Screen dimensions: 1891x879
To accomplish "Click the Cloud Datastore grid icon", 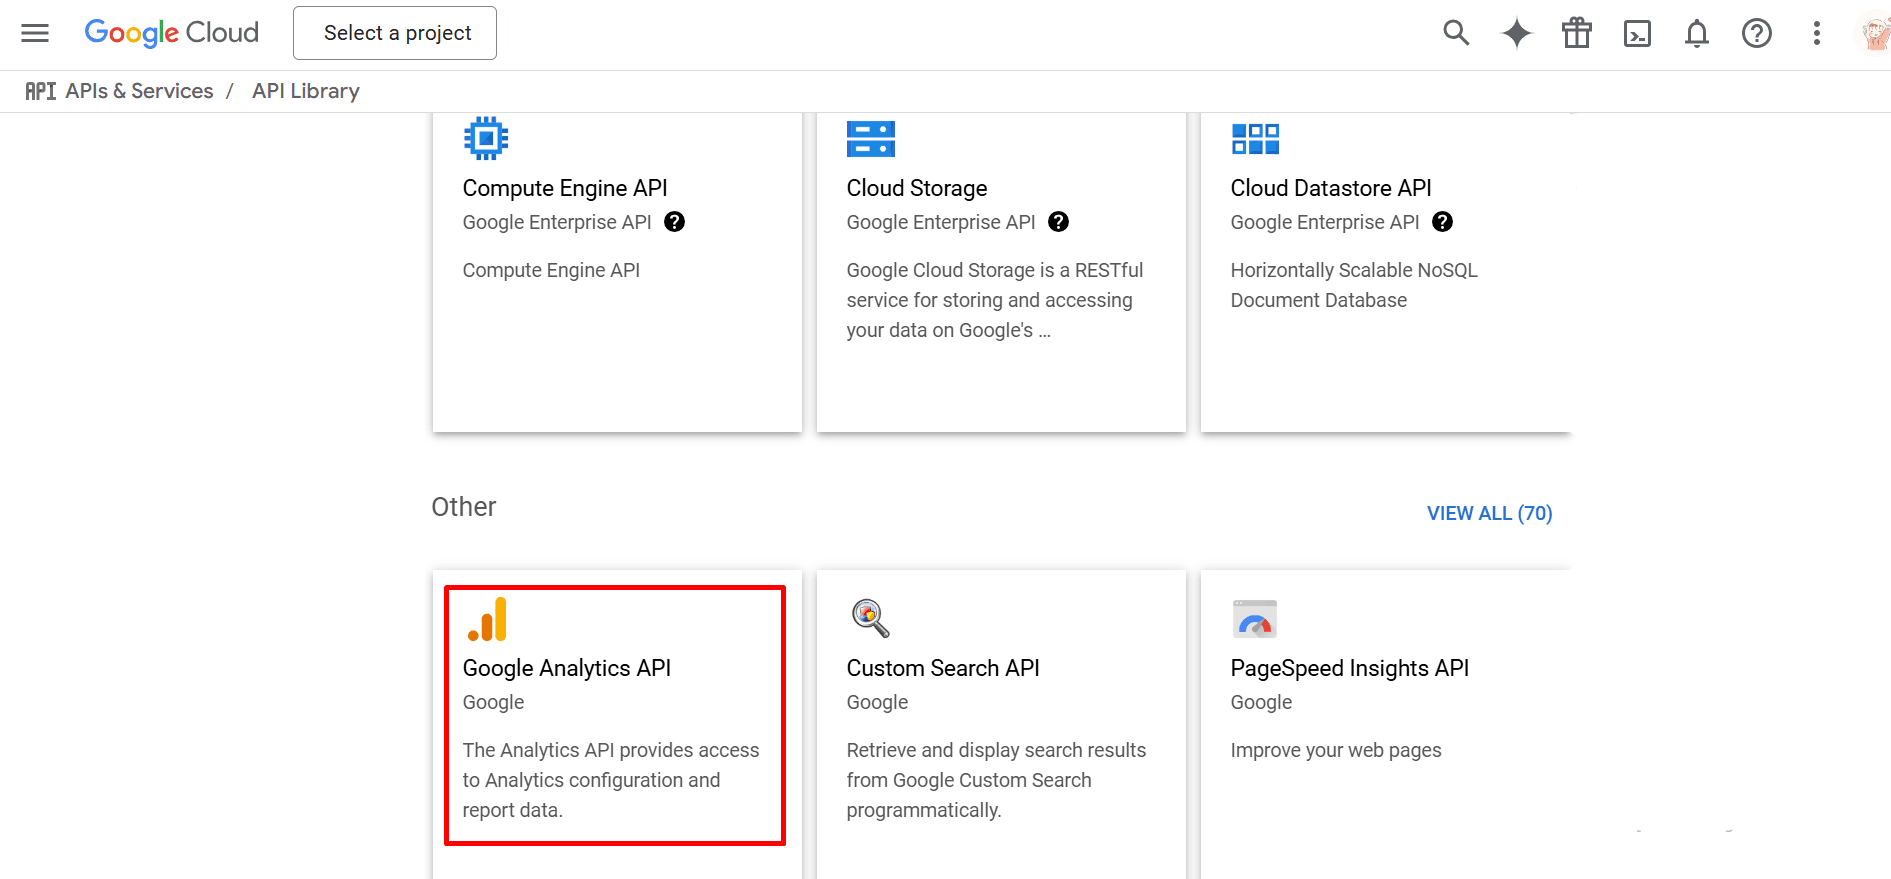I will (x=1255, y=139).
